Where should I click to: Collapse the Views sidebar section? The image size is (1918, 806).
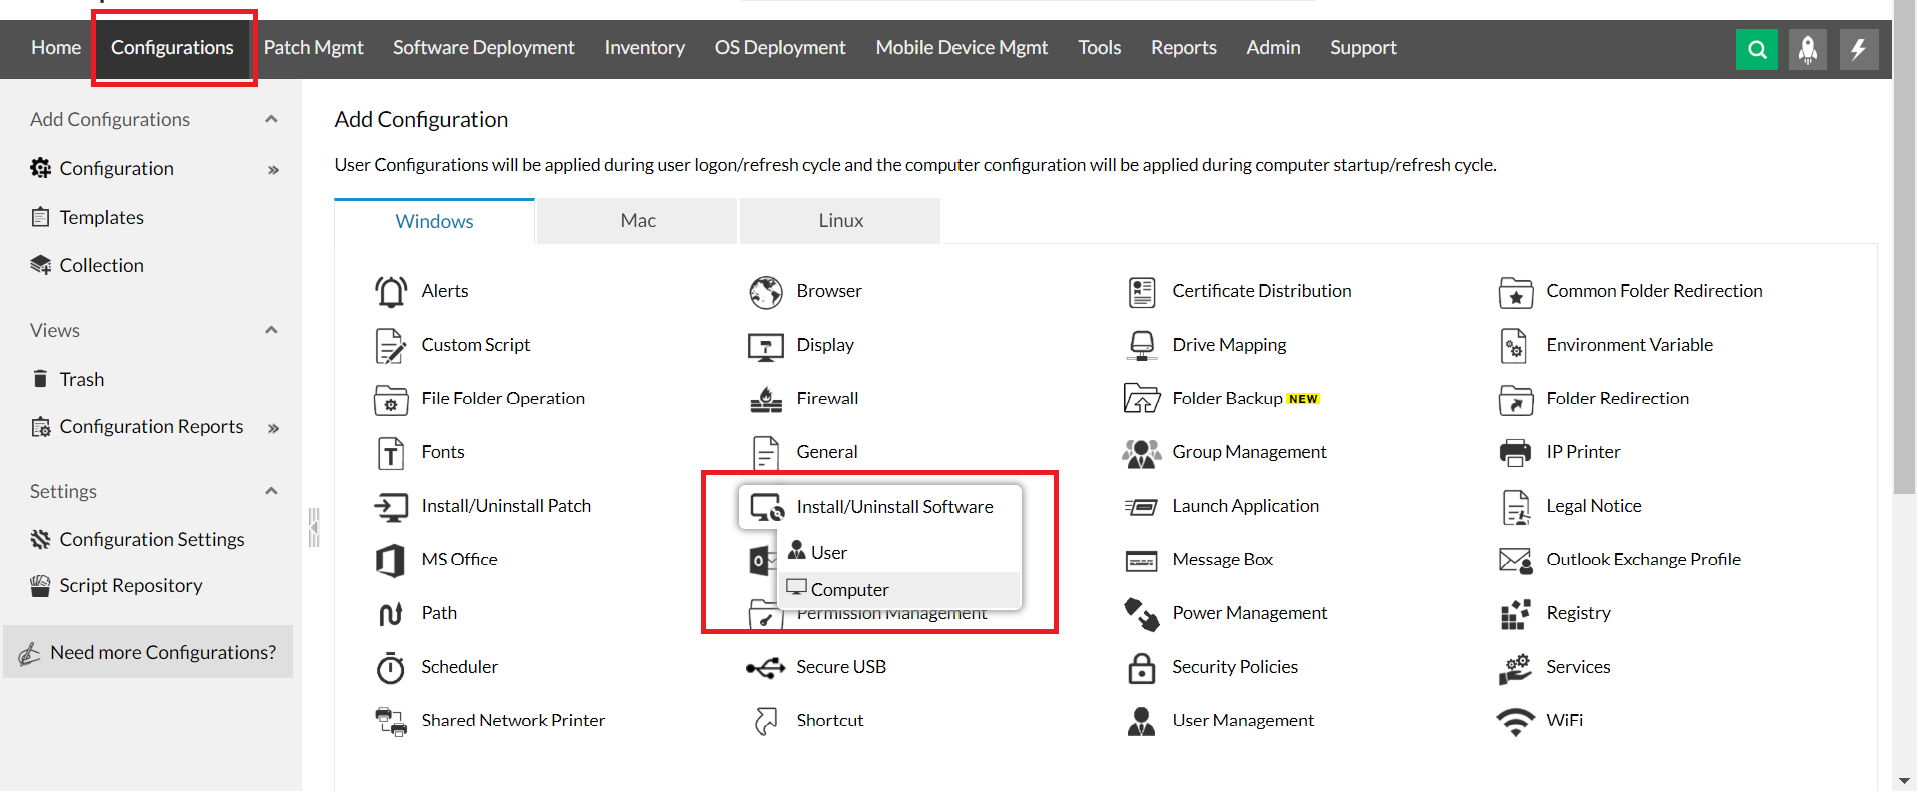click(x=271, y=330)
